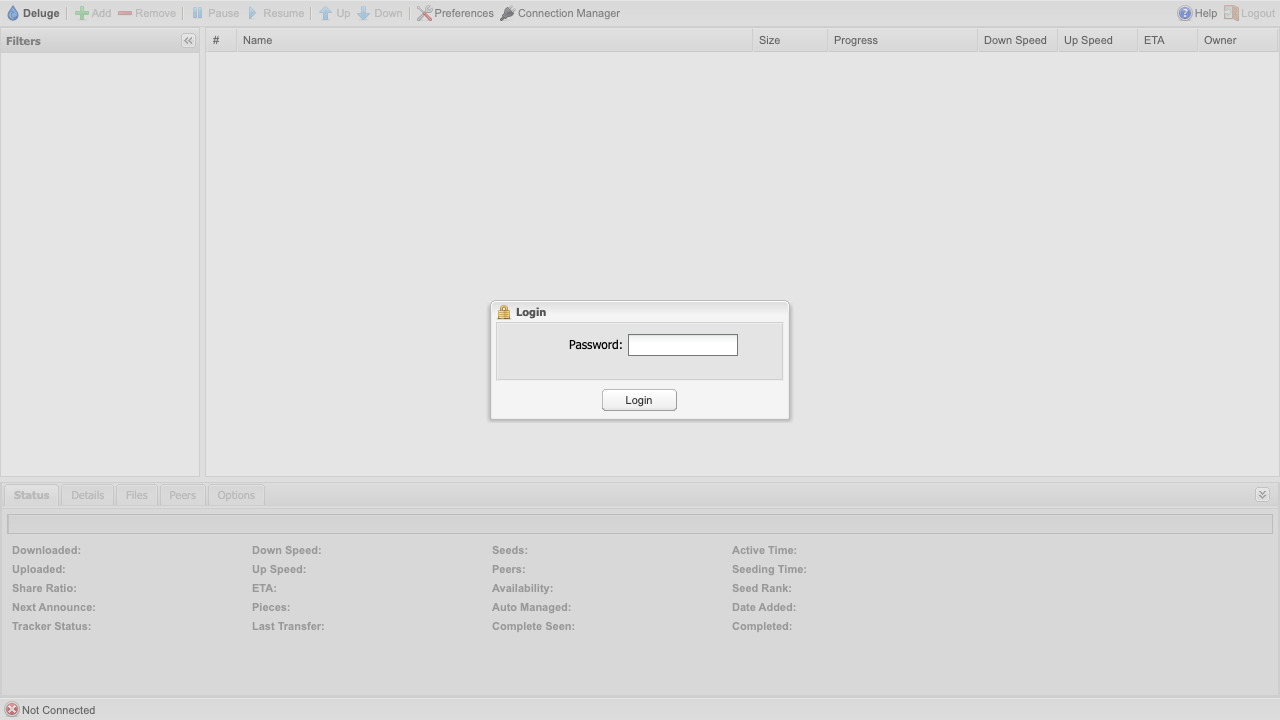
Task: Click the Deluge logo icon
Action: [13, 13]
